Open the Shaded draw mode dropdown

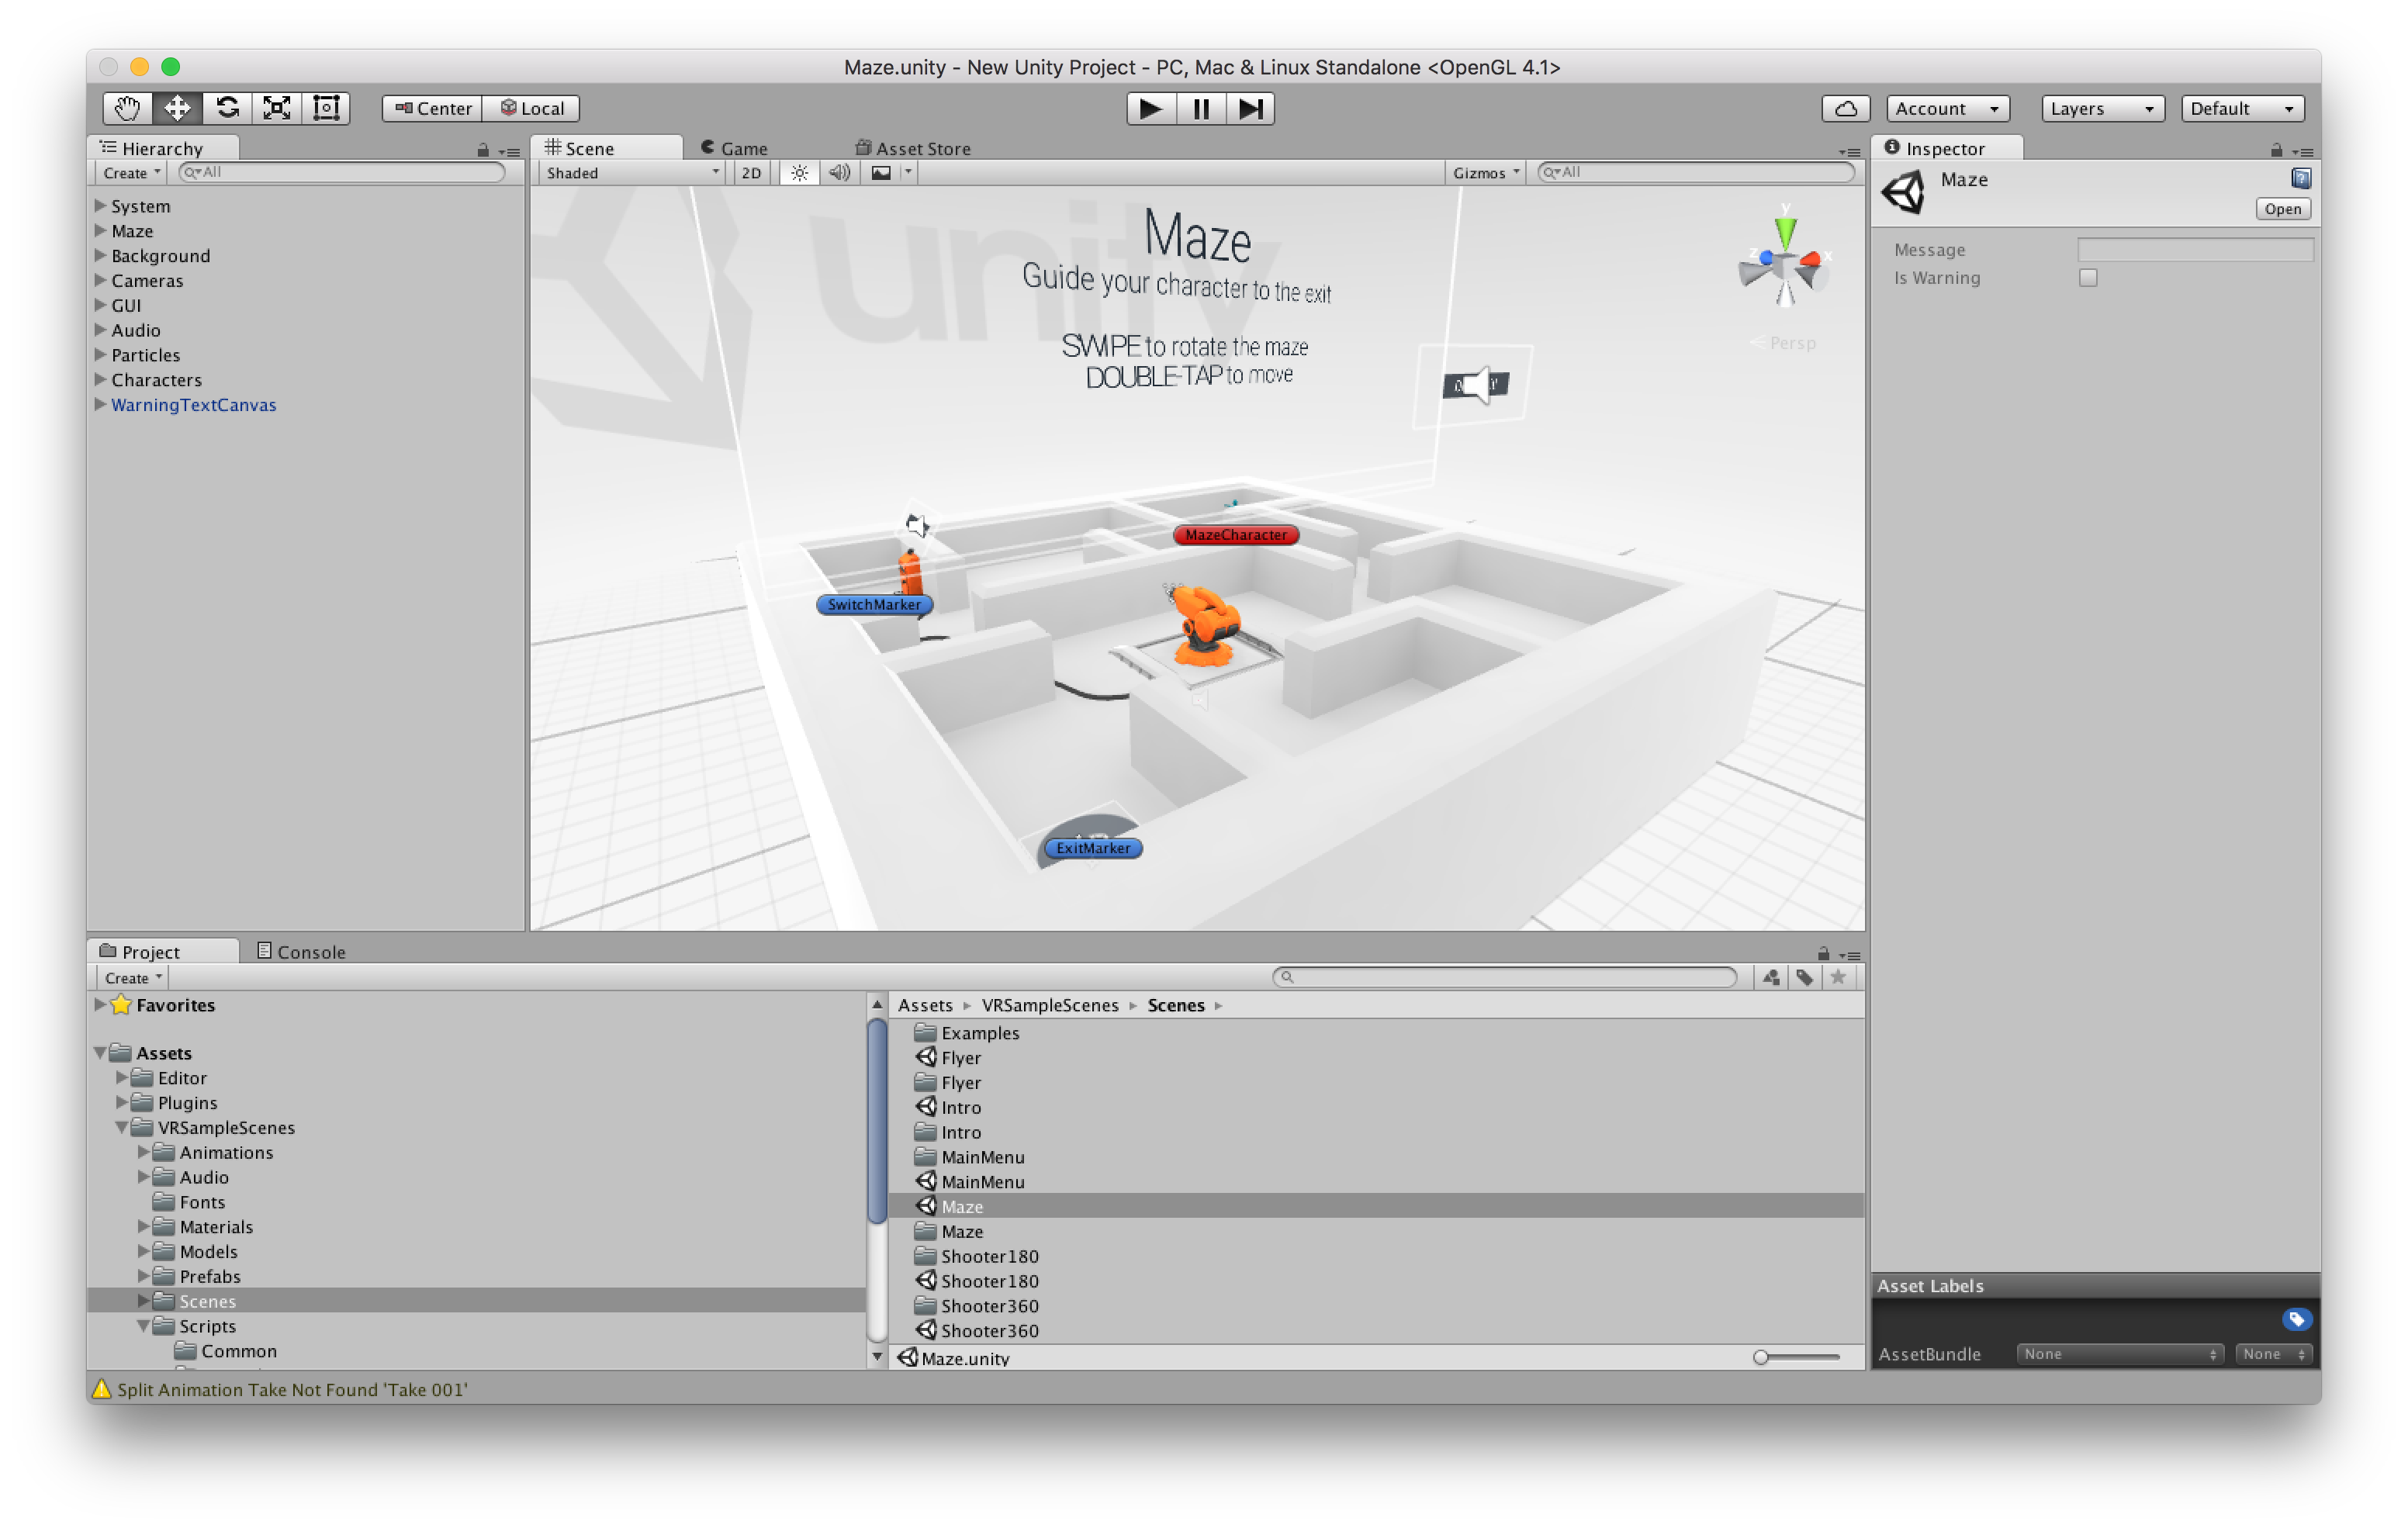coord(632,173)
